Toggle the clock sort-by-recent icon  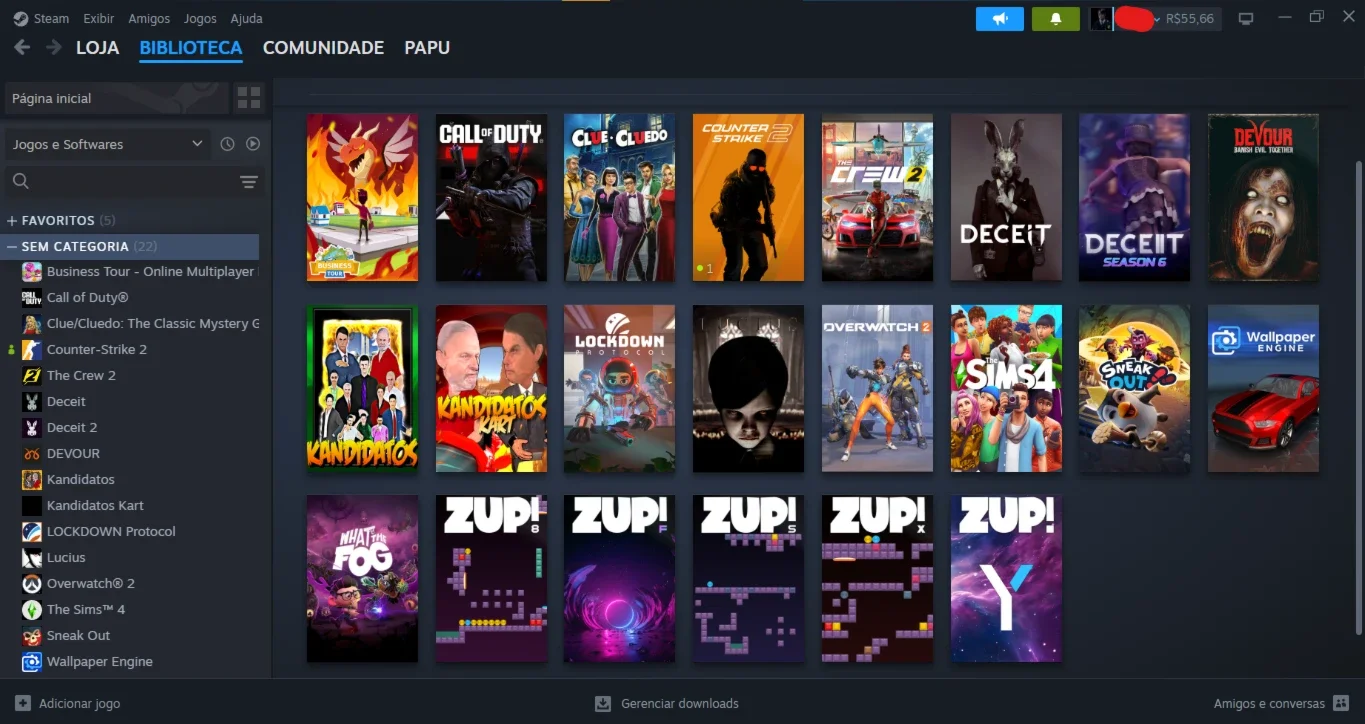[x=227, y=144]
